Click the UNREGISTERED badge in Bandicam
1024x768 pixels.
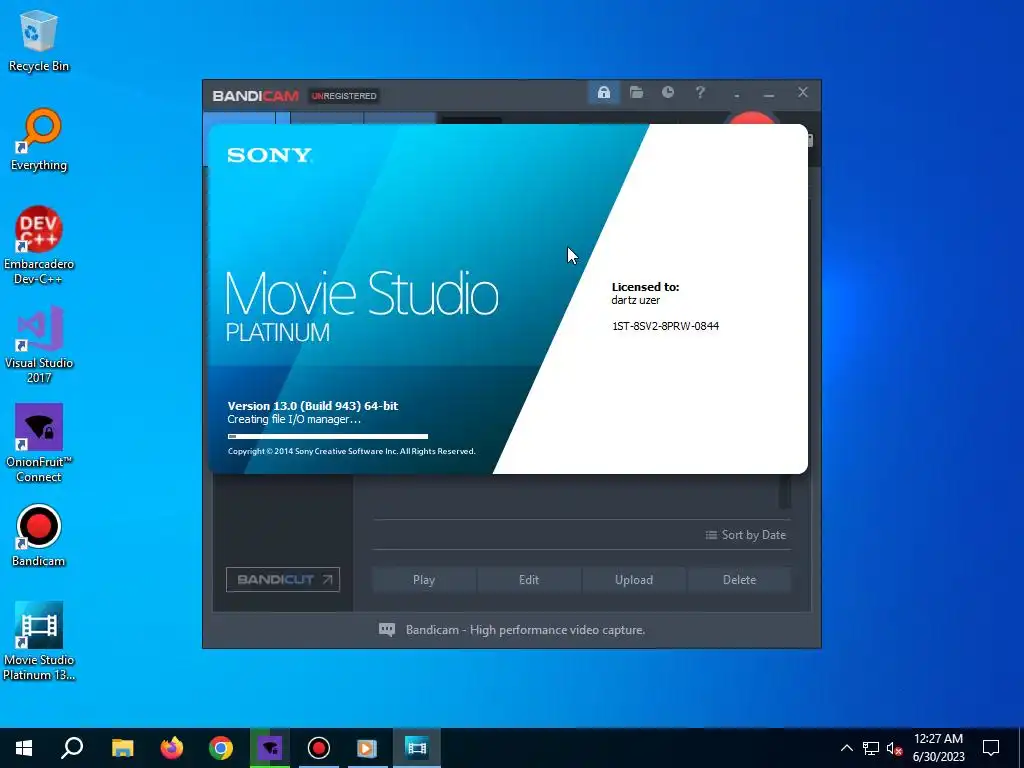344,96
